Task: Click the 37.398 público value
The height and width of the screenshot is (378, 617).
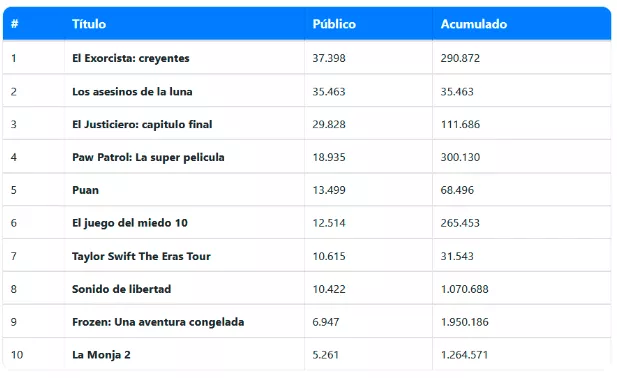Action: click(329, 58)
